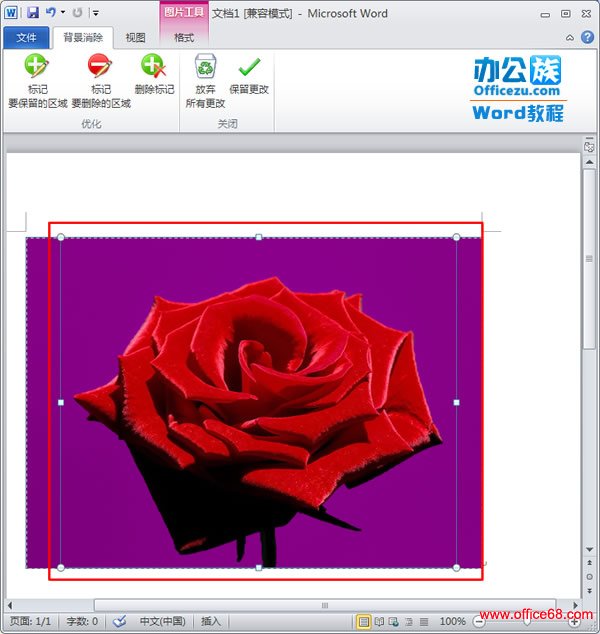Click the vertical scrollbar up arrow
The image size is (600, 634).
(589, 162)
